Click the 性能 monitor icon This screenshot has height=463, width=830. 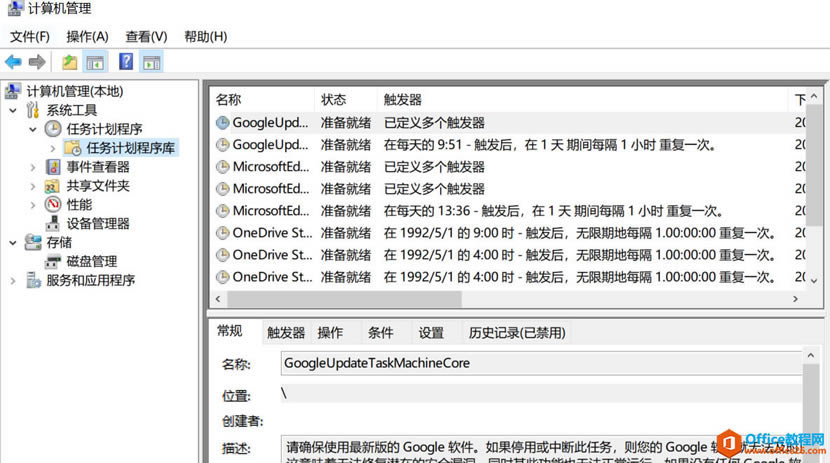pos(53,204)
